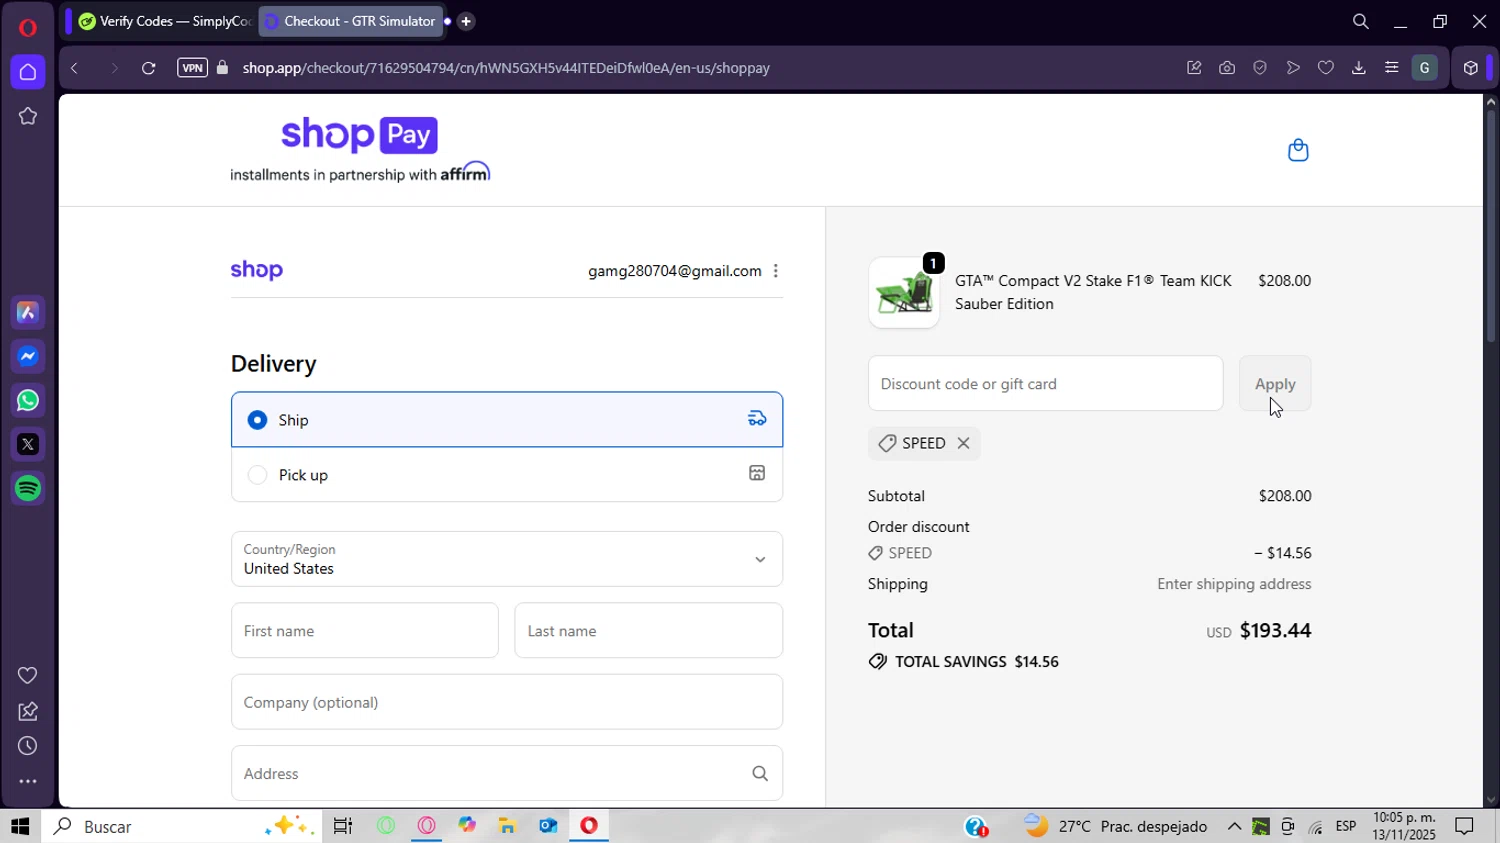Click the Address field
This screenshot has height=843, width=1500.
pyautogui.click(x=507, y=773)
